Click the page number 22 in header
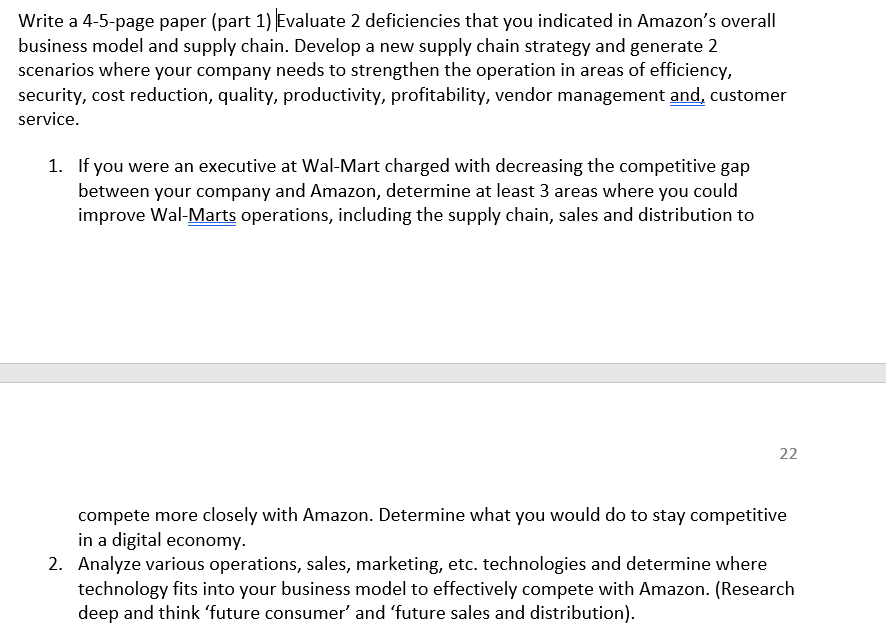This screenshot has width=886, height=628. pyautogui.click(x=788, y=454)
